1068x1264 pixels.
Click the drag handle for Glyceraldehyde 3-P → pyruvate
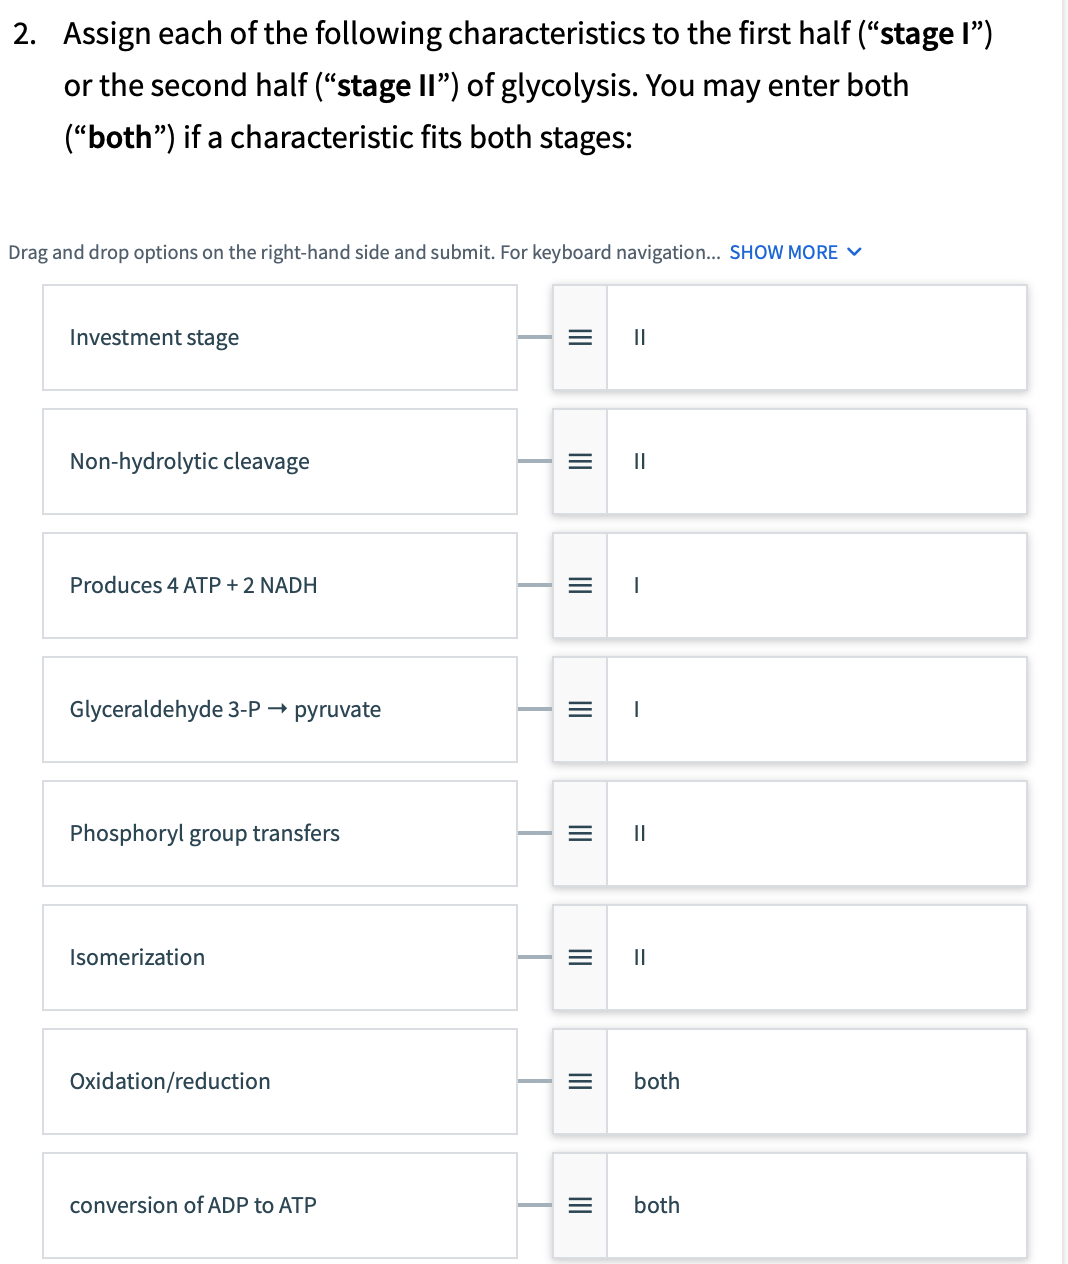[580, 709]
